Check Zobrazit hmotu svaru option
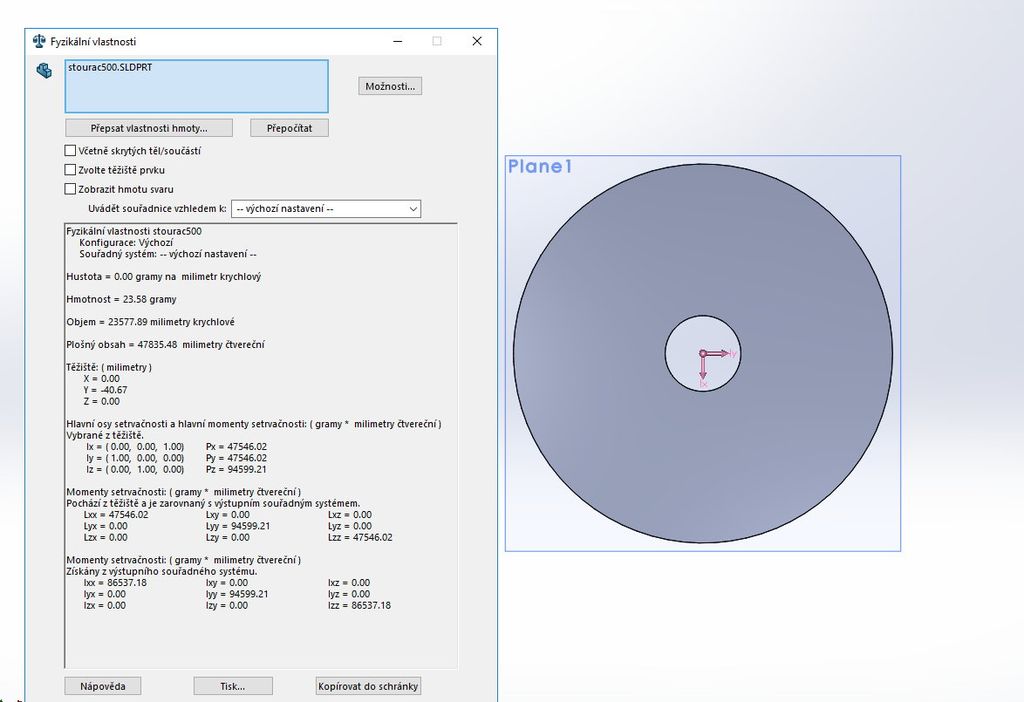The image size is (1024, 702). 71,189
